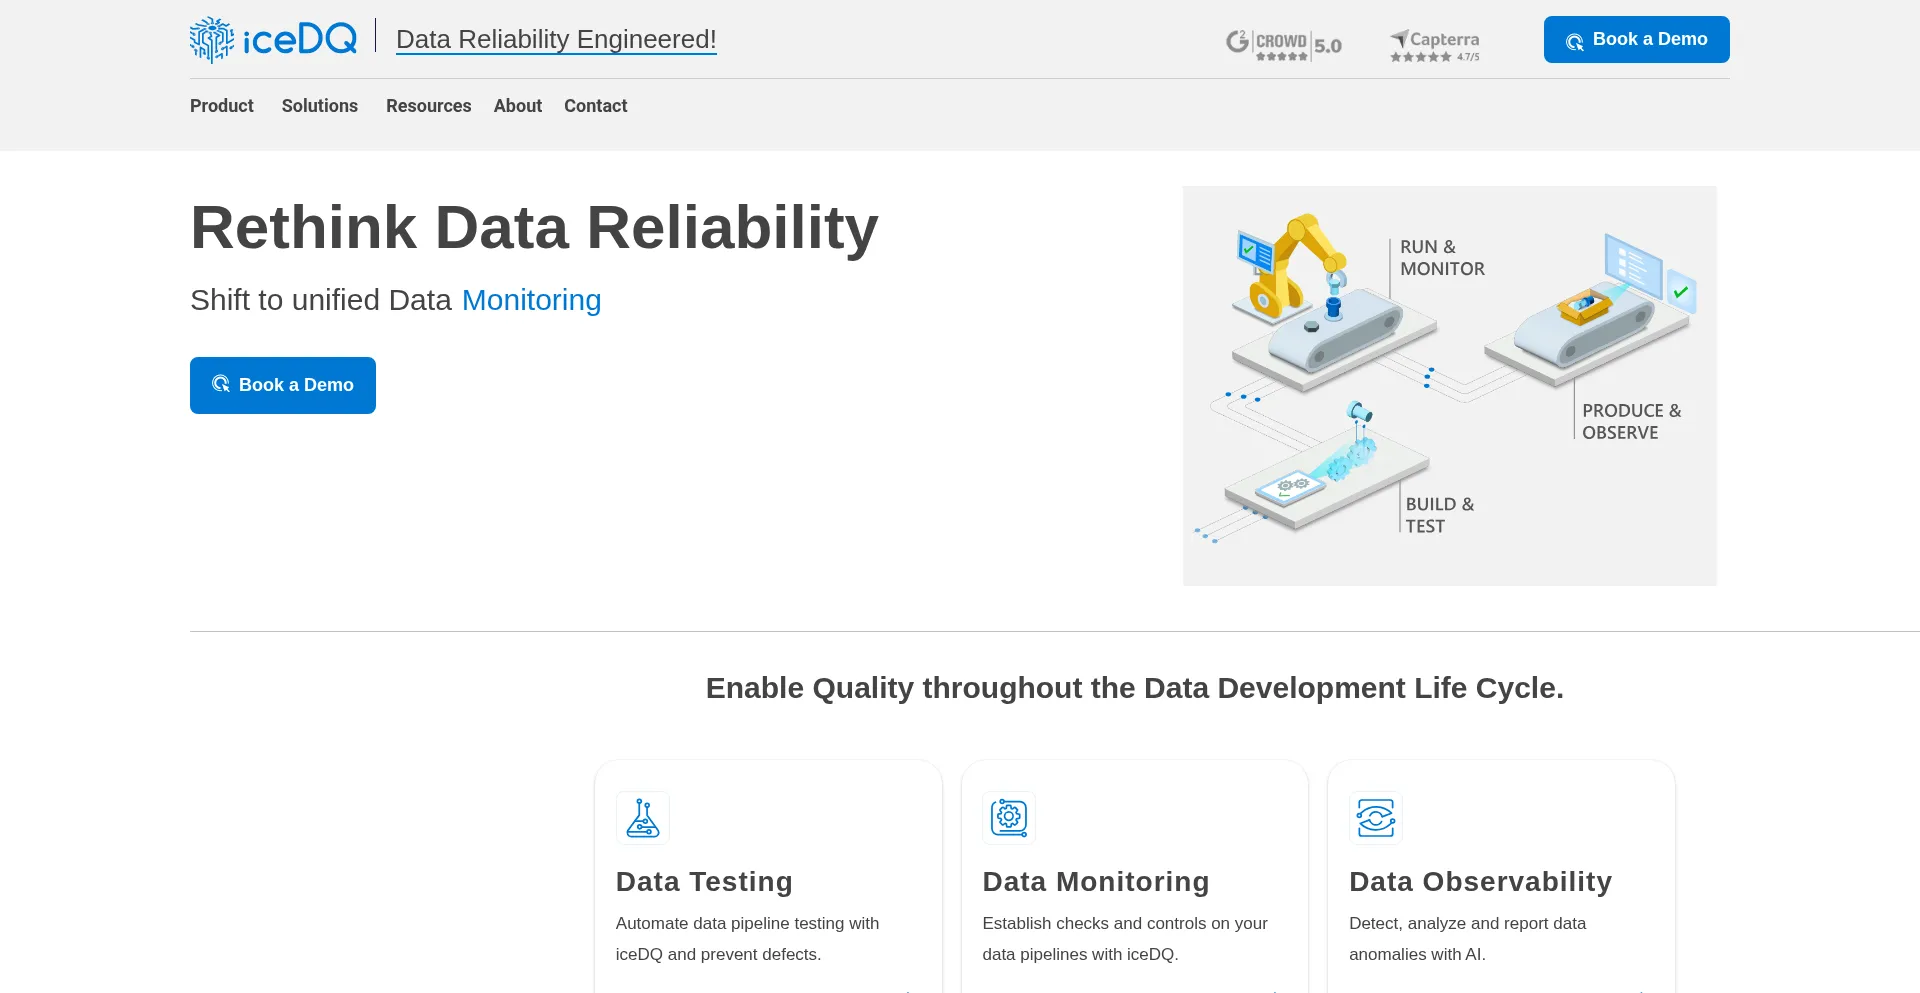Go to the Contact page
Image resolution: width=1920 pixels, height=993 pixels.
click(x=596, y=106)
